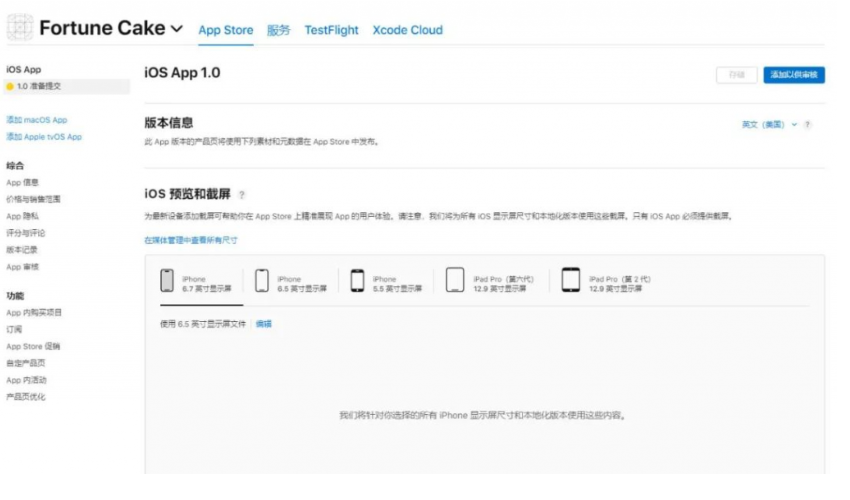Open 自定产品页 in the sidebar
The width and height of the screenshot is (850, 500).
(25, 363)
